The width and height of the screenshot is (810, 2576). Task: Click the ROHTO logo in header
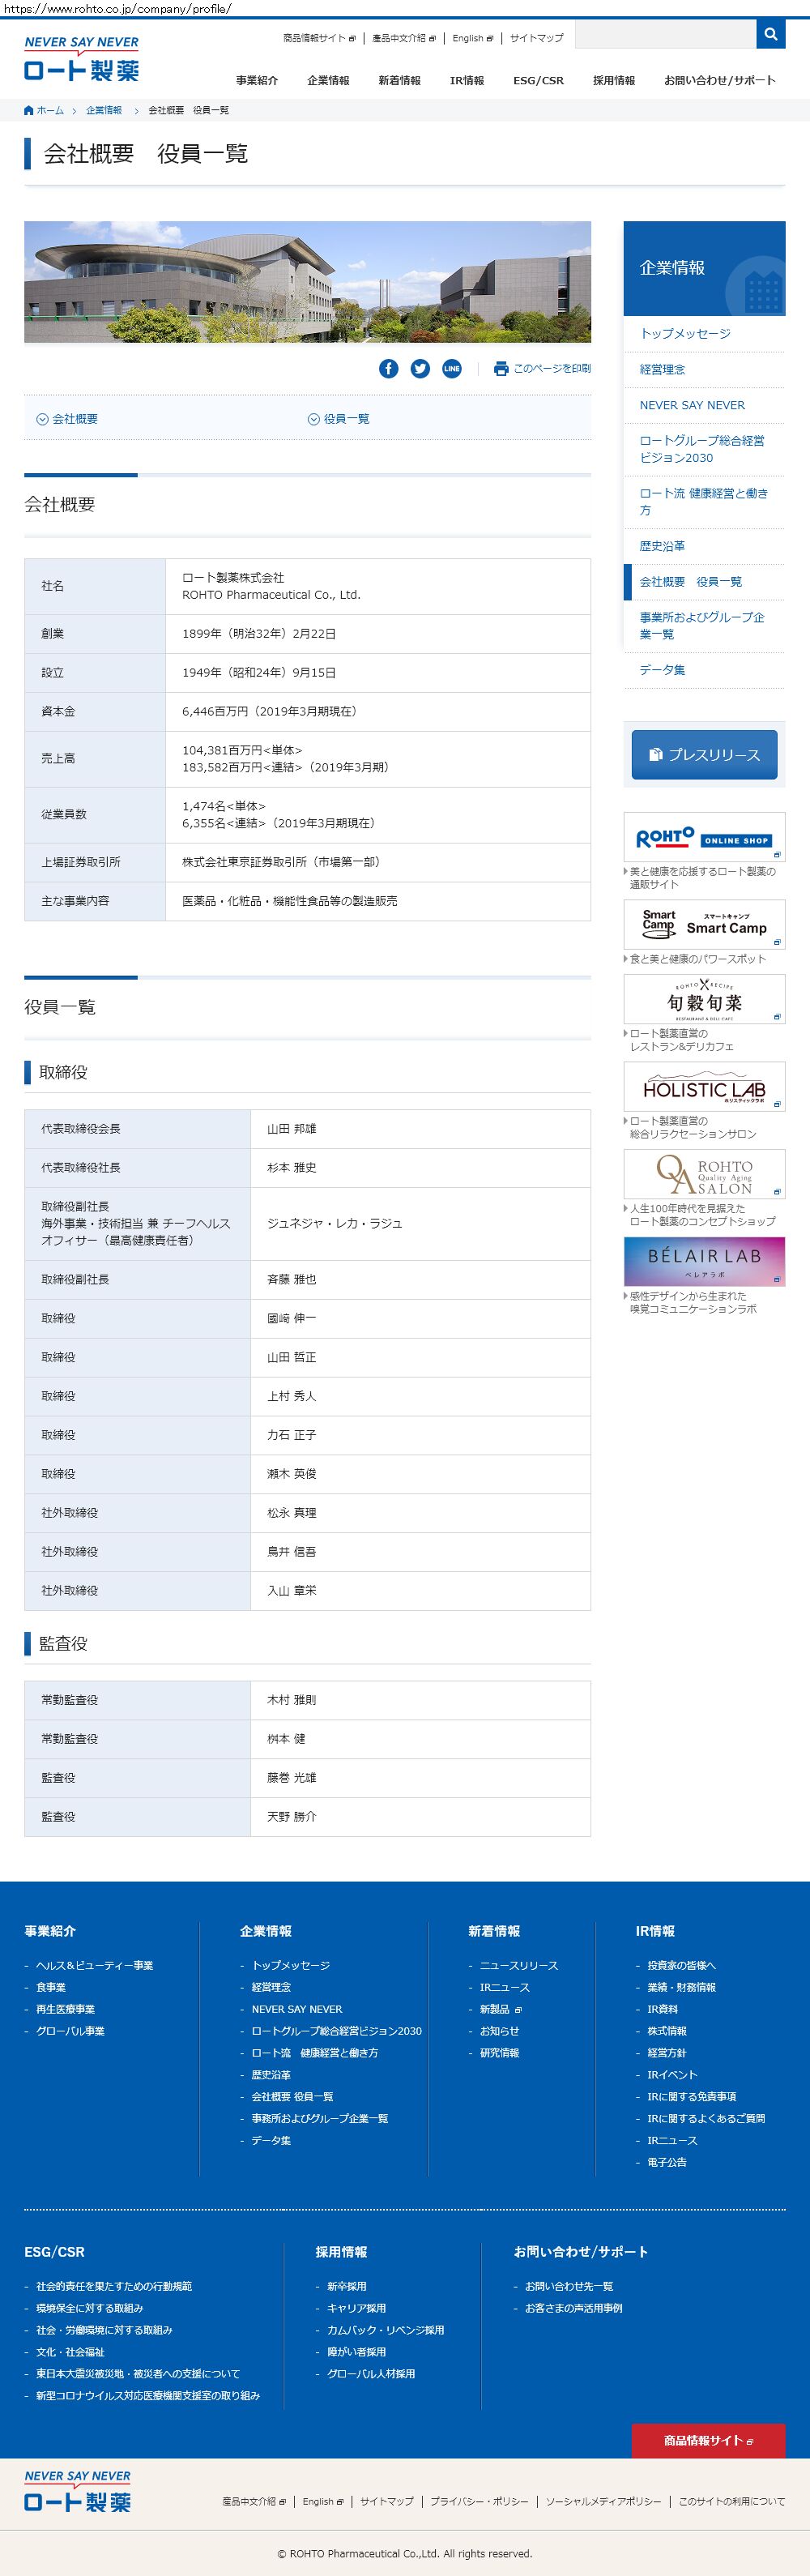pos(82,59)
